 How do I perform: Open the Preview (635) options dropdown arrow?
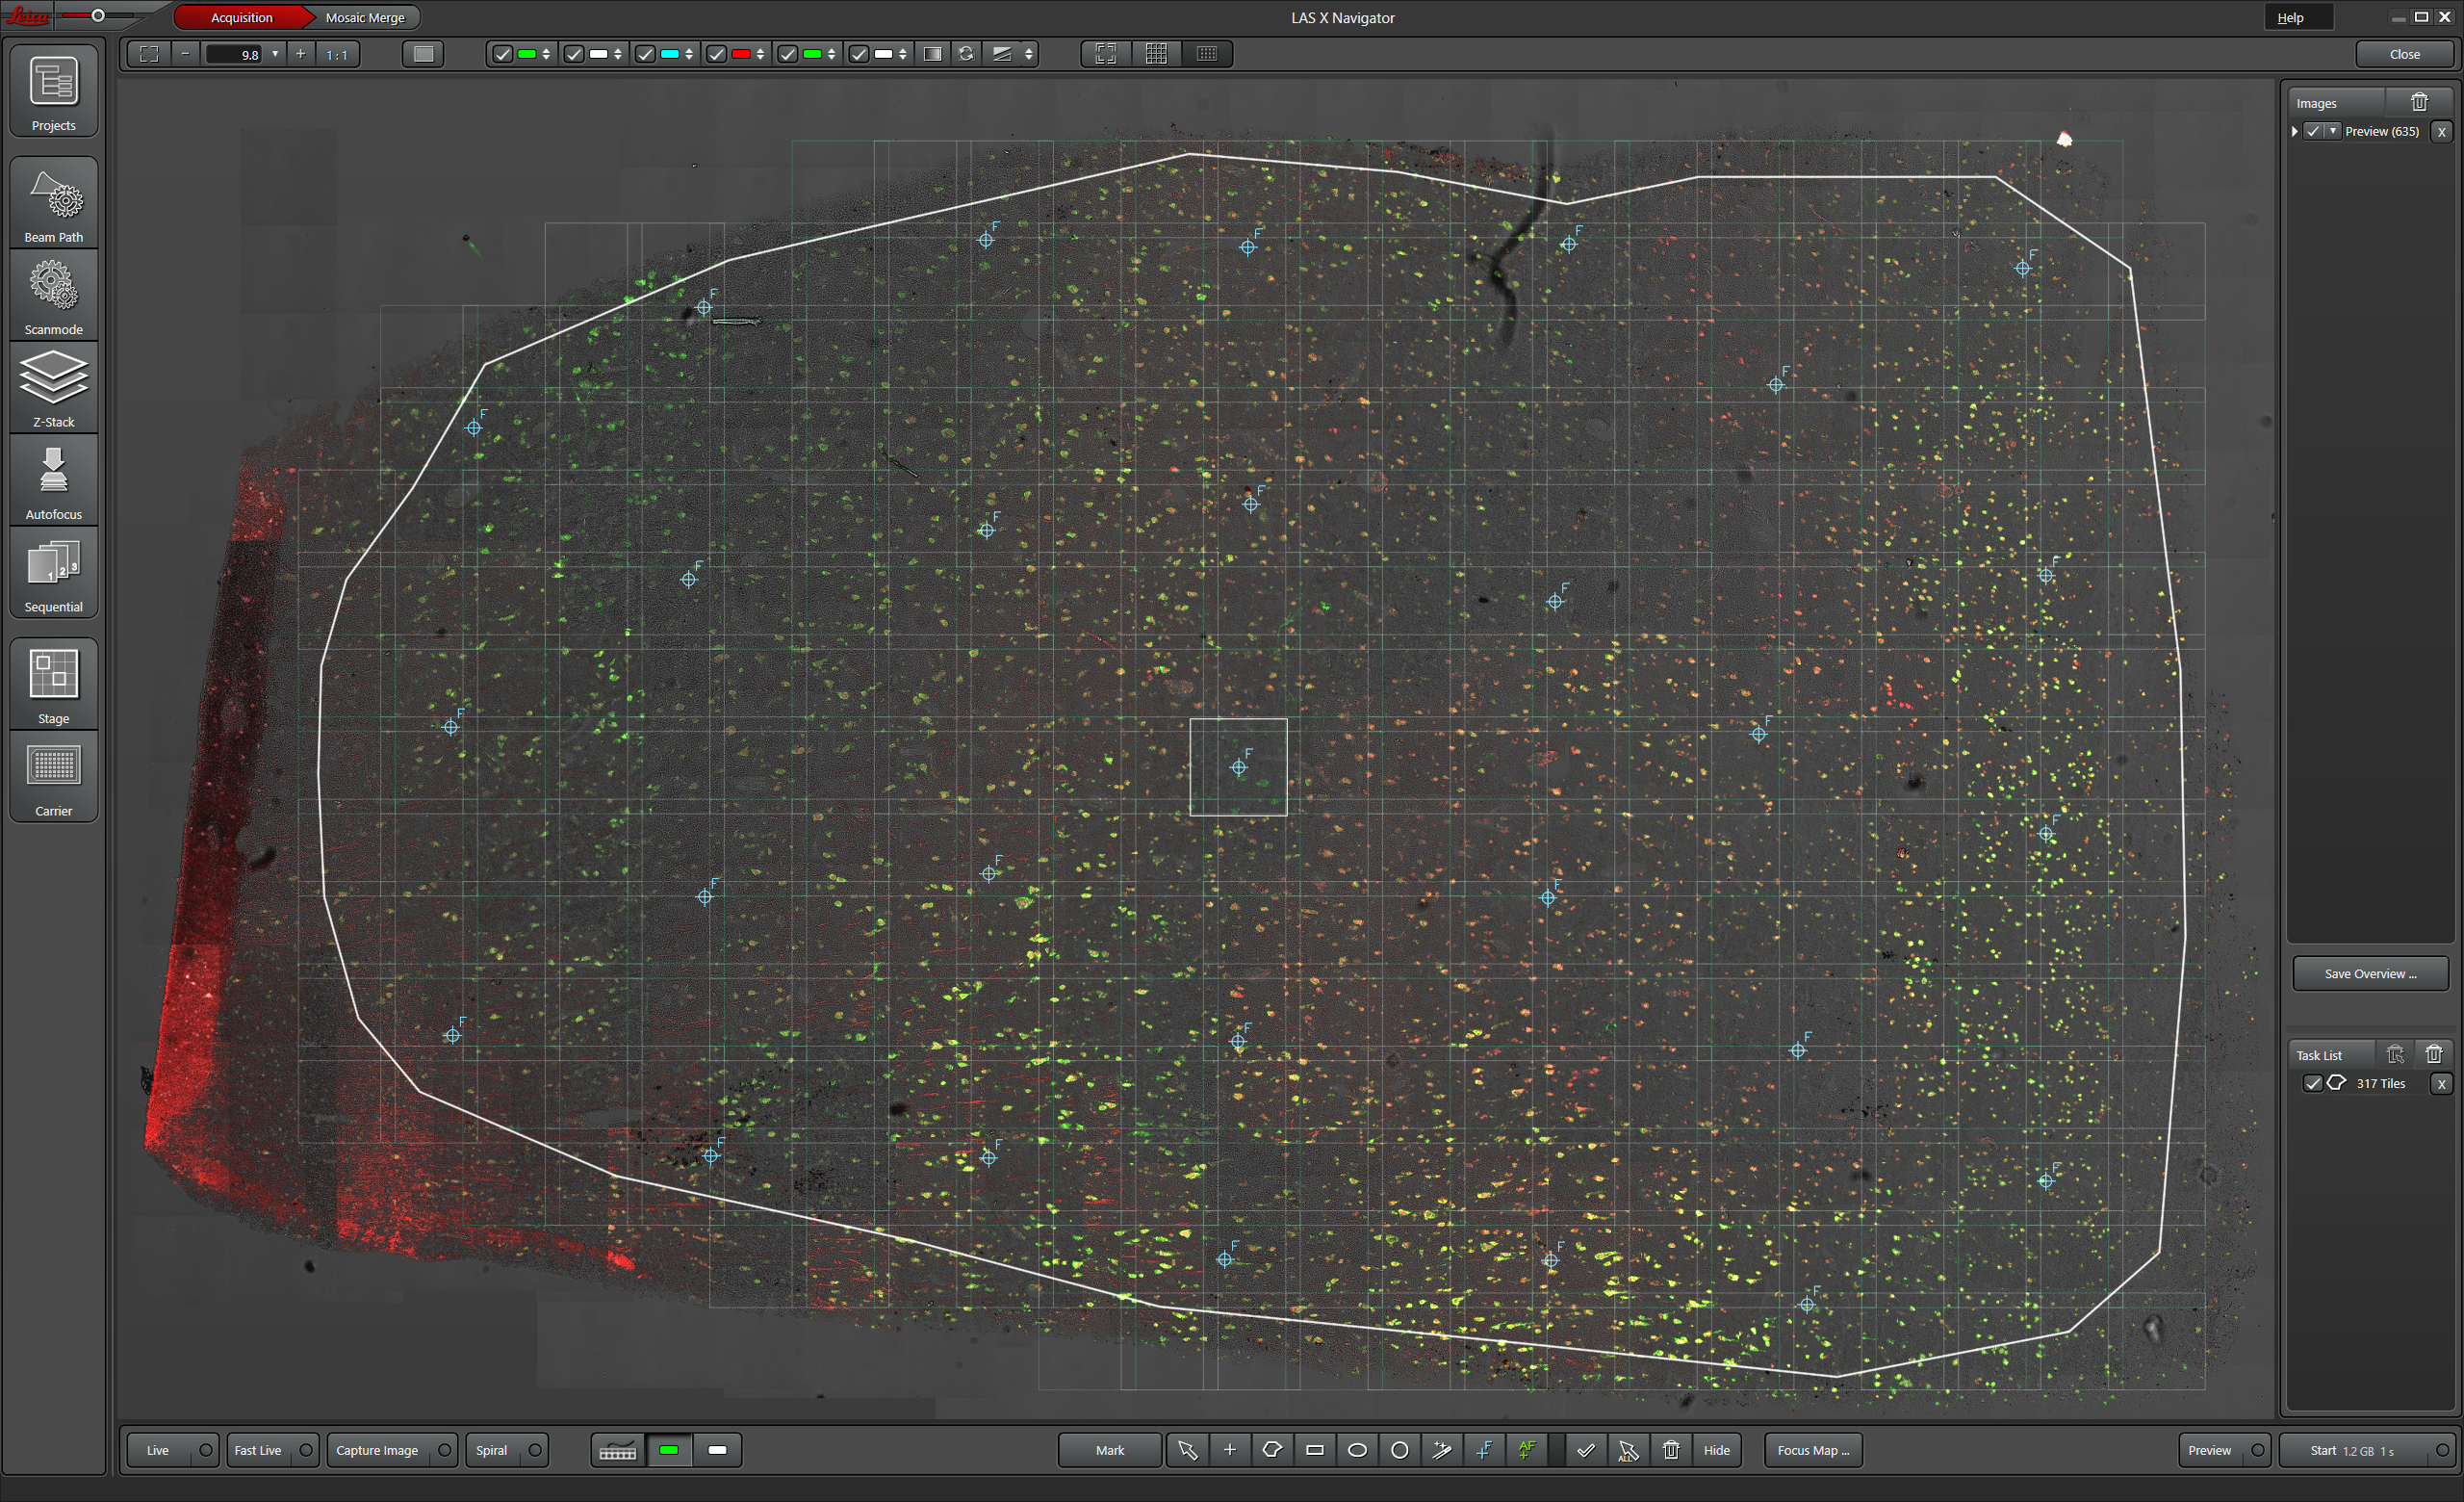pos(2333,131)
